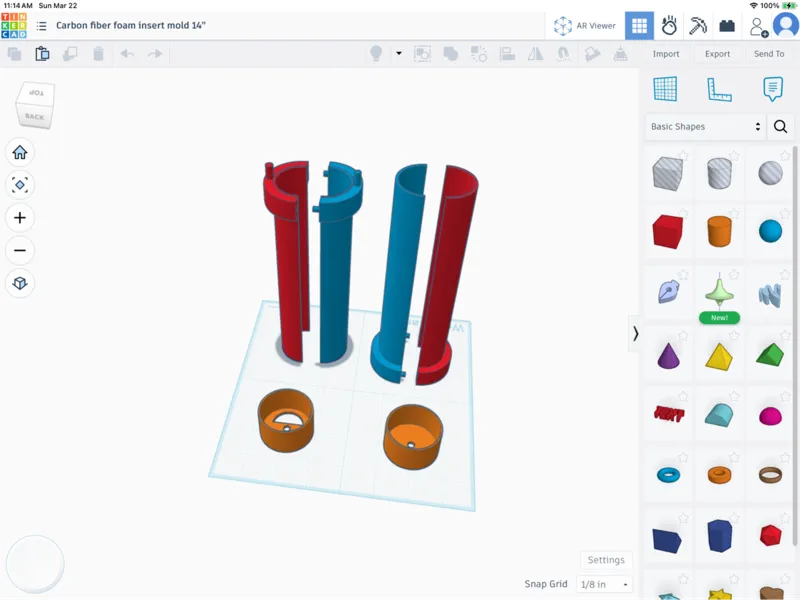Click the Delete trash icon
This screenshot has height=600, width=800.
(98, 54)
